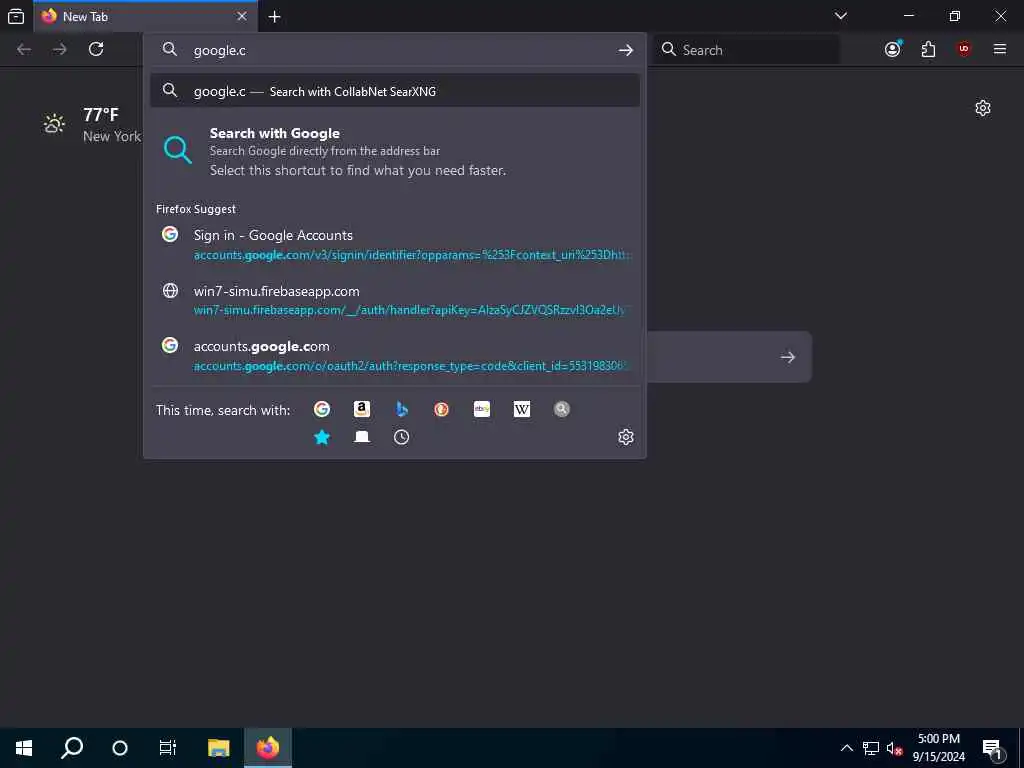Search history via the clock icon
Screen dimensions: 1024x768
tap(402, 437)
